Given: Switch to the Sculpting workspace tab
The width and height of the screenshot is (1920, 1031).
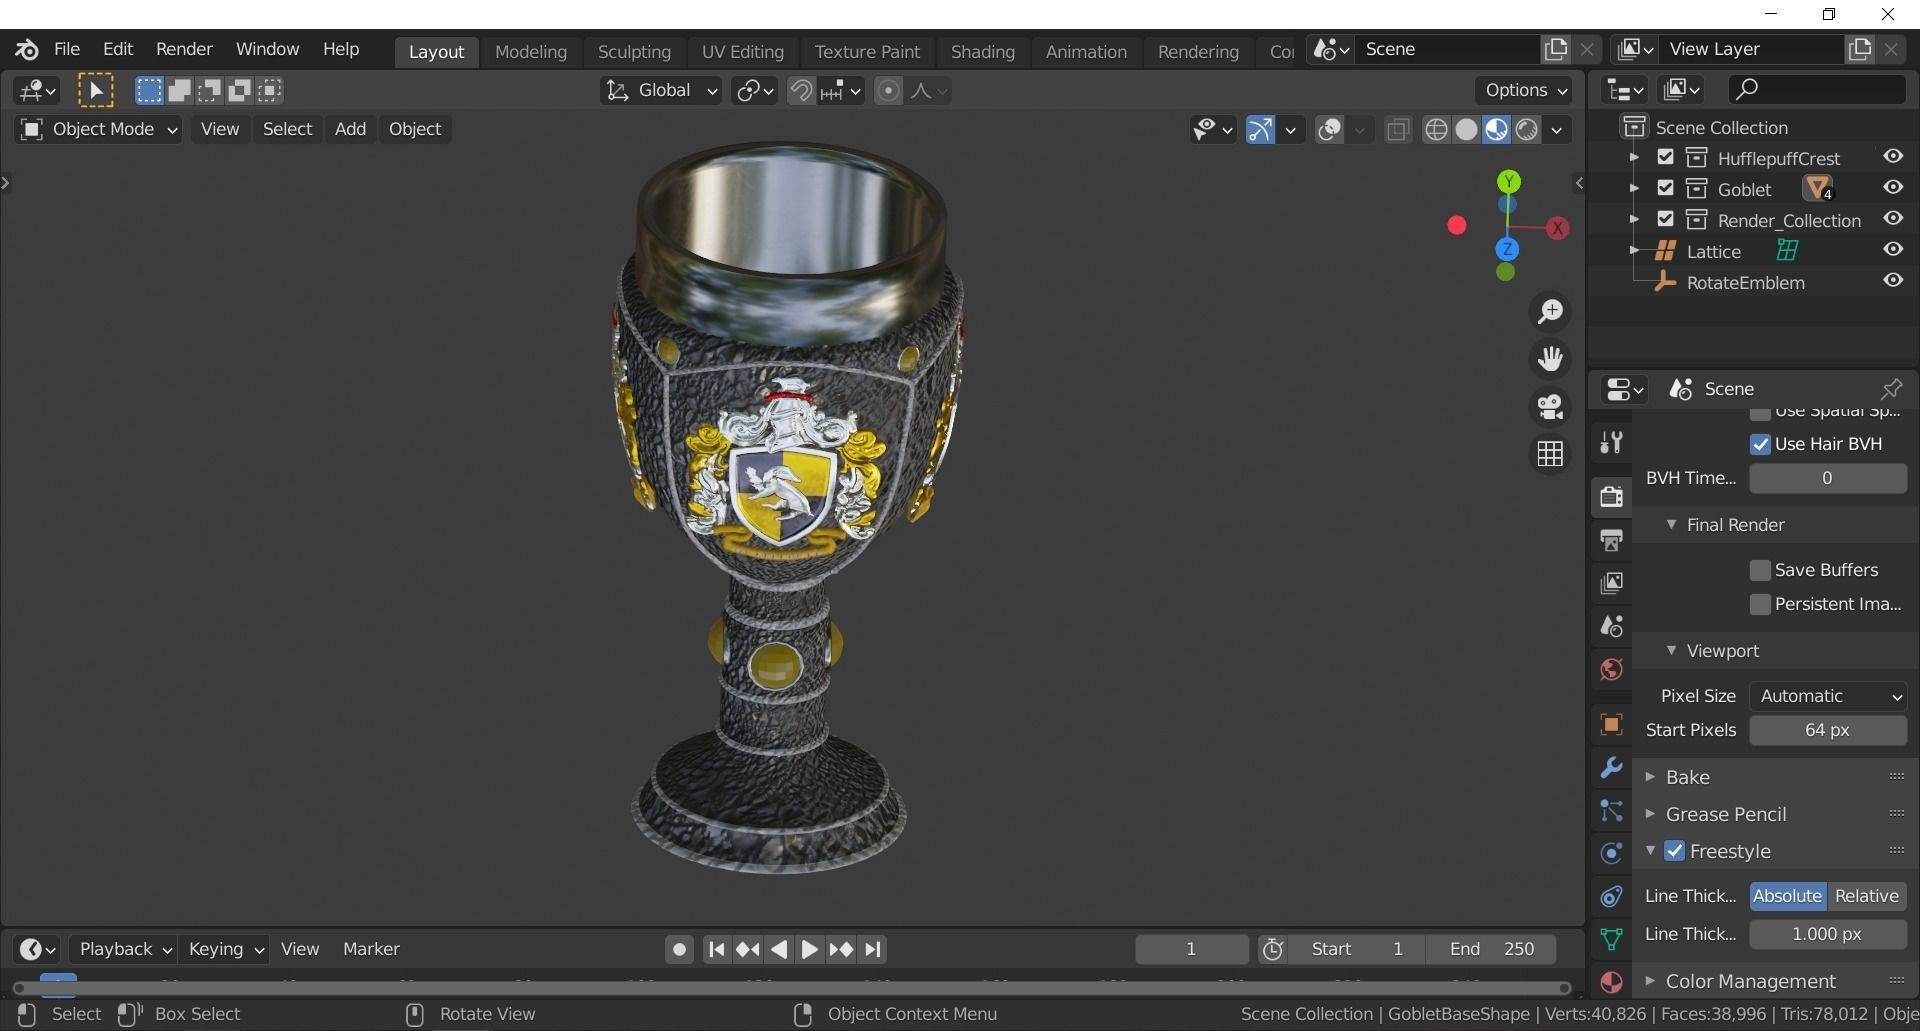Looking at the screenshot, I should coord(634,51).
